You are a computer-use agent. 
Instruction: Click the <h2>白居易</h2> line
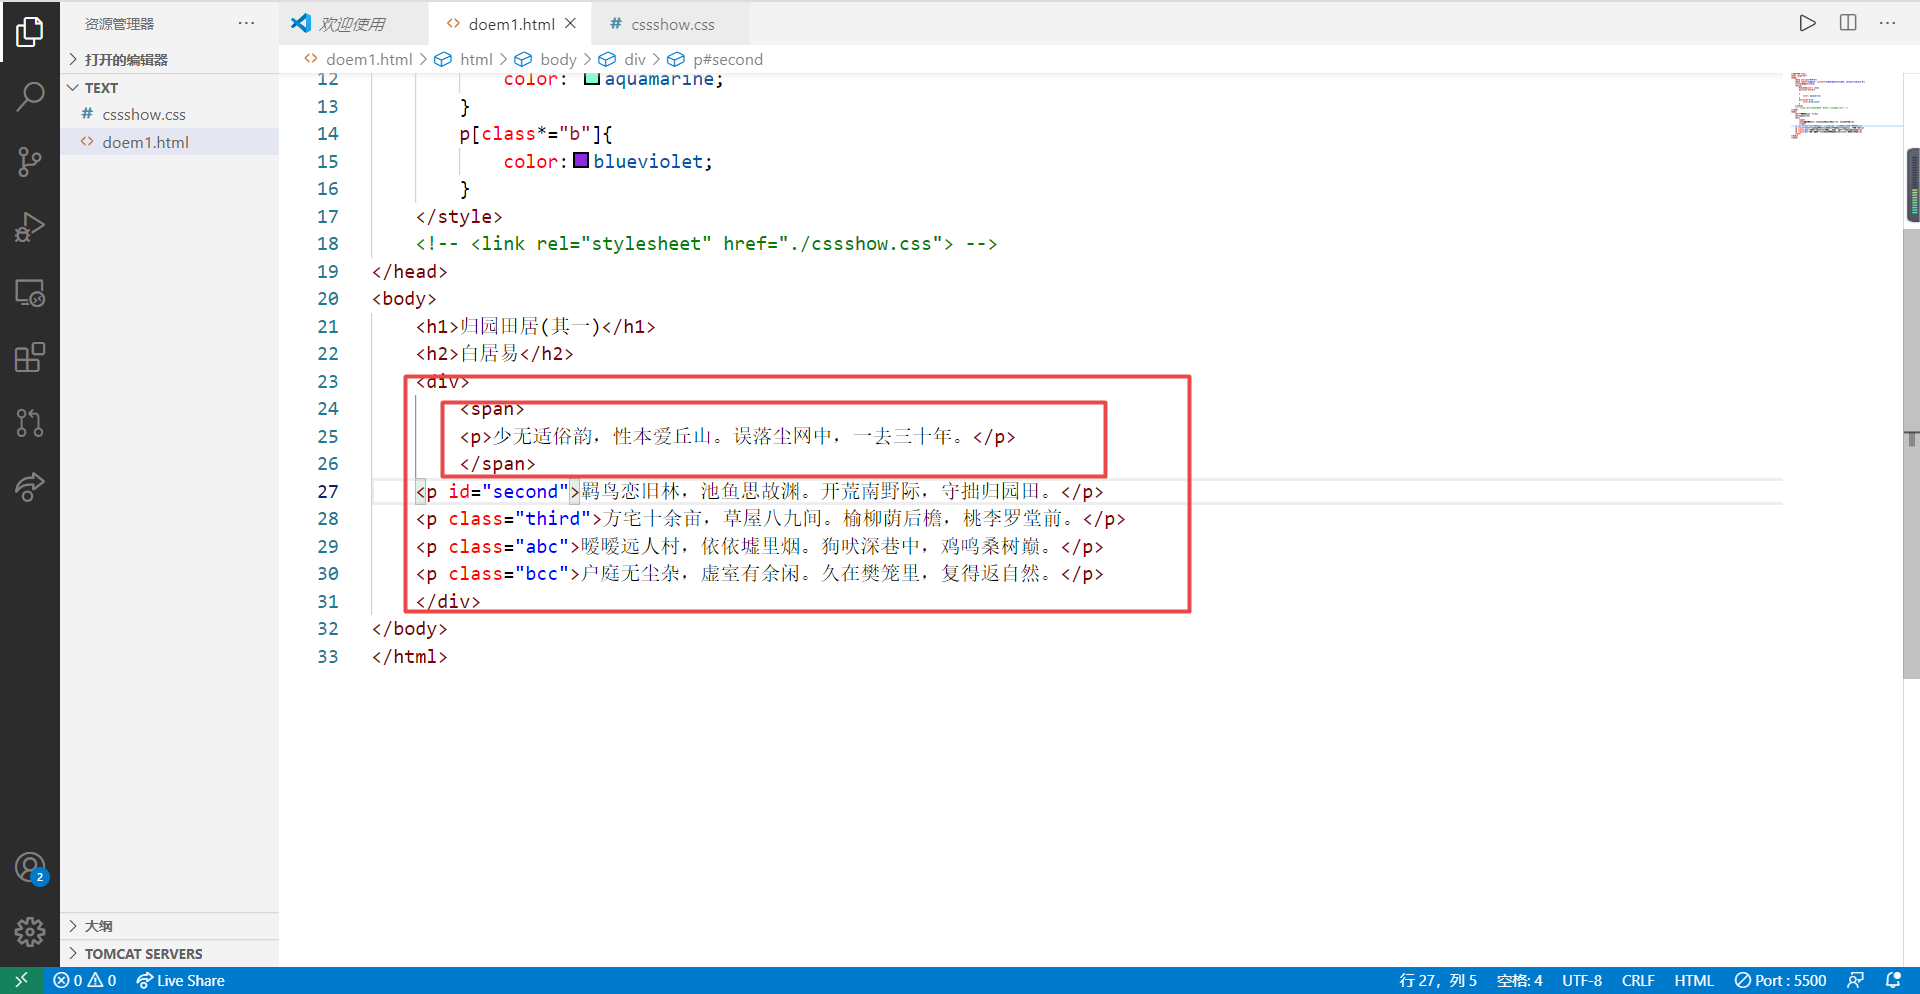(x=495, y=354)
